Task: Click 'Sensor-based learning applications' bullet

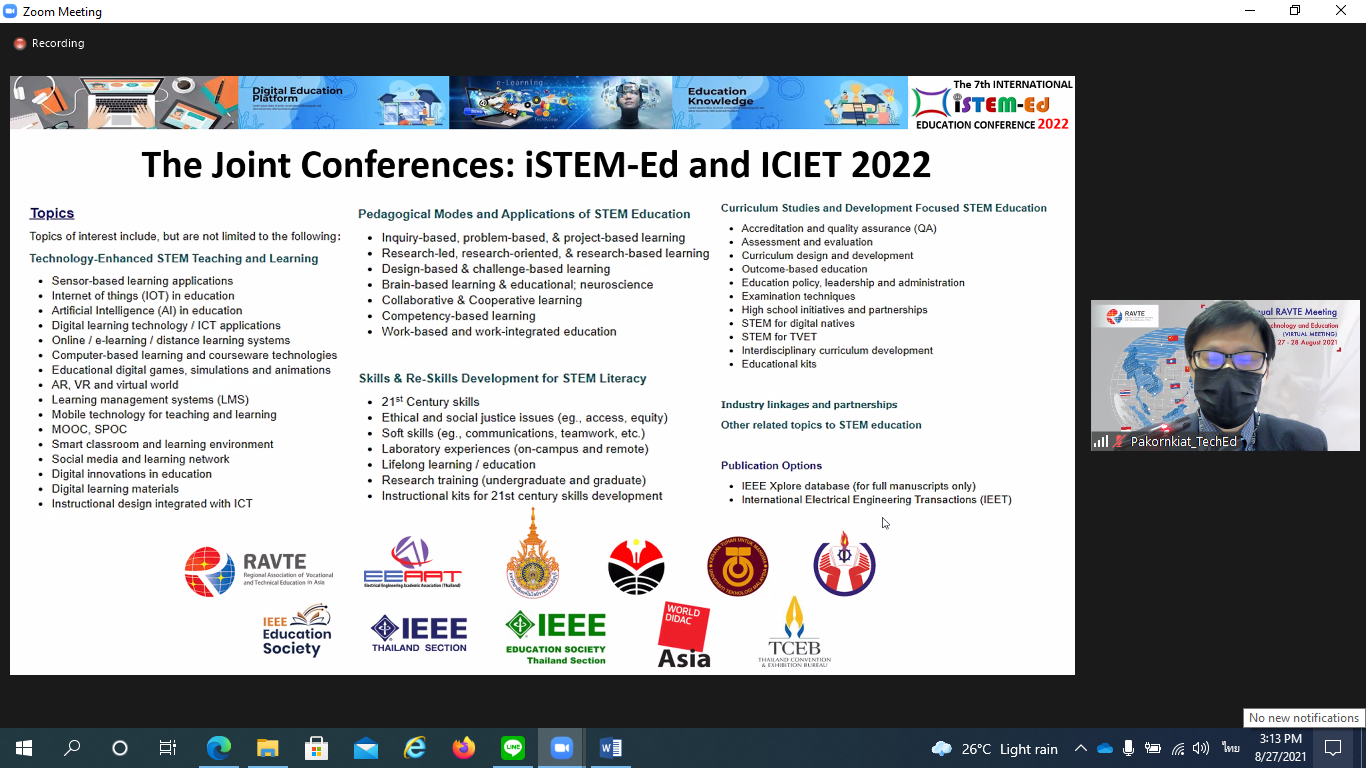Action: pyautogui.click(x=142, y=281)
